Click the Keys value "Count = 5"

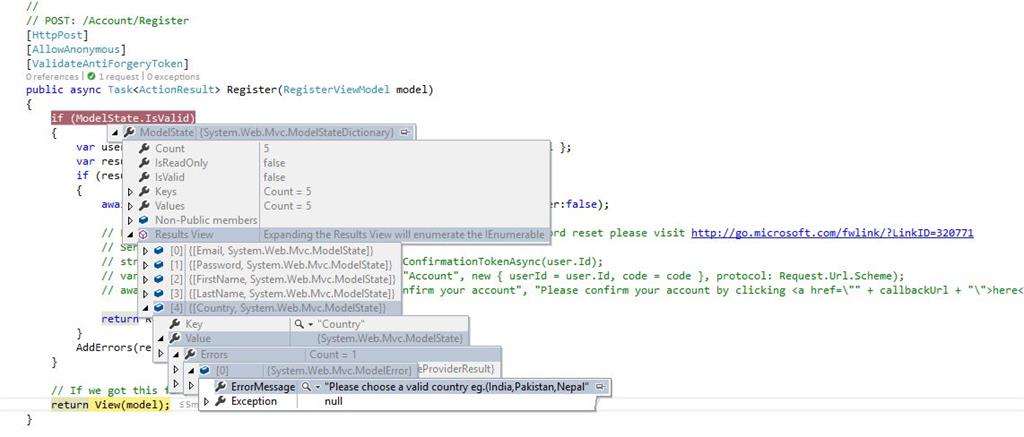click(287, 191)
